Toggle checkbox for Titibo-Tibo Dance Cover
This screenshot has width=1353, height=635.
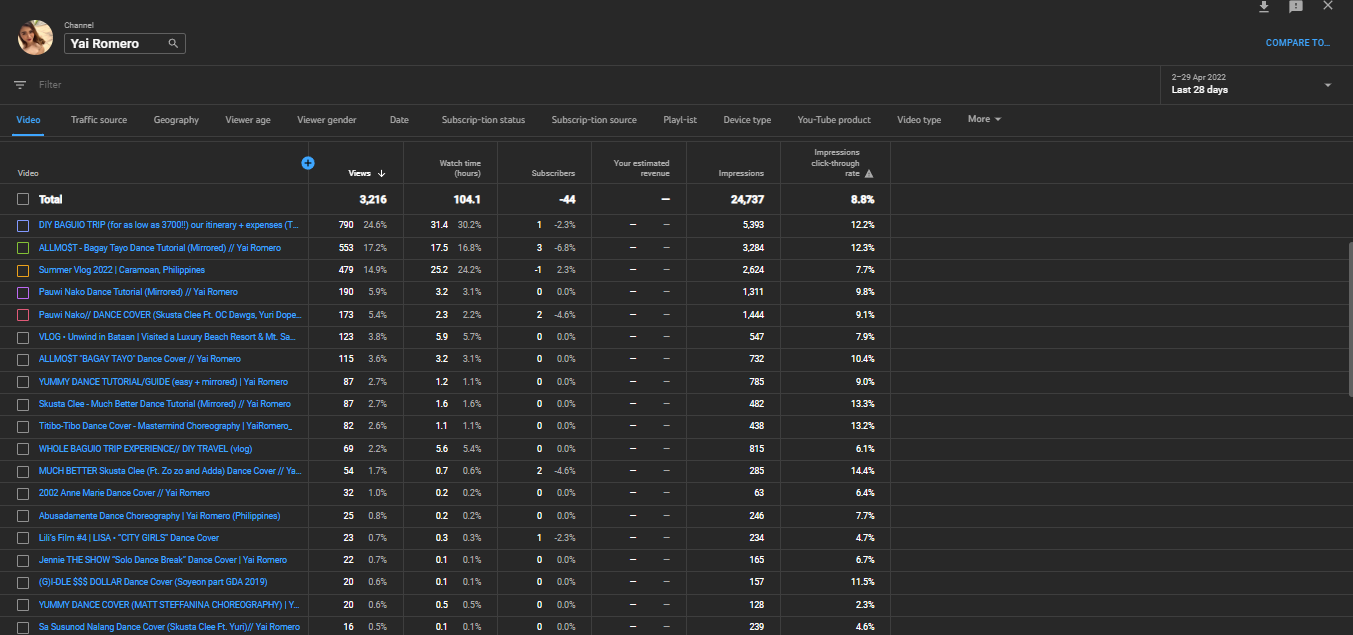point(23,426)
